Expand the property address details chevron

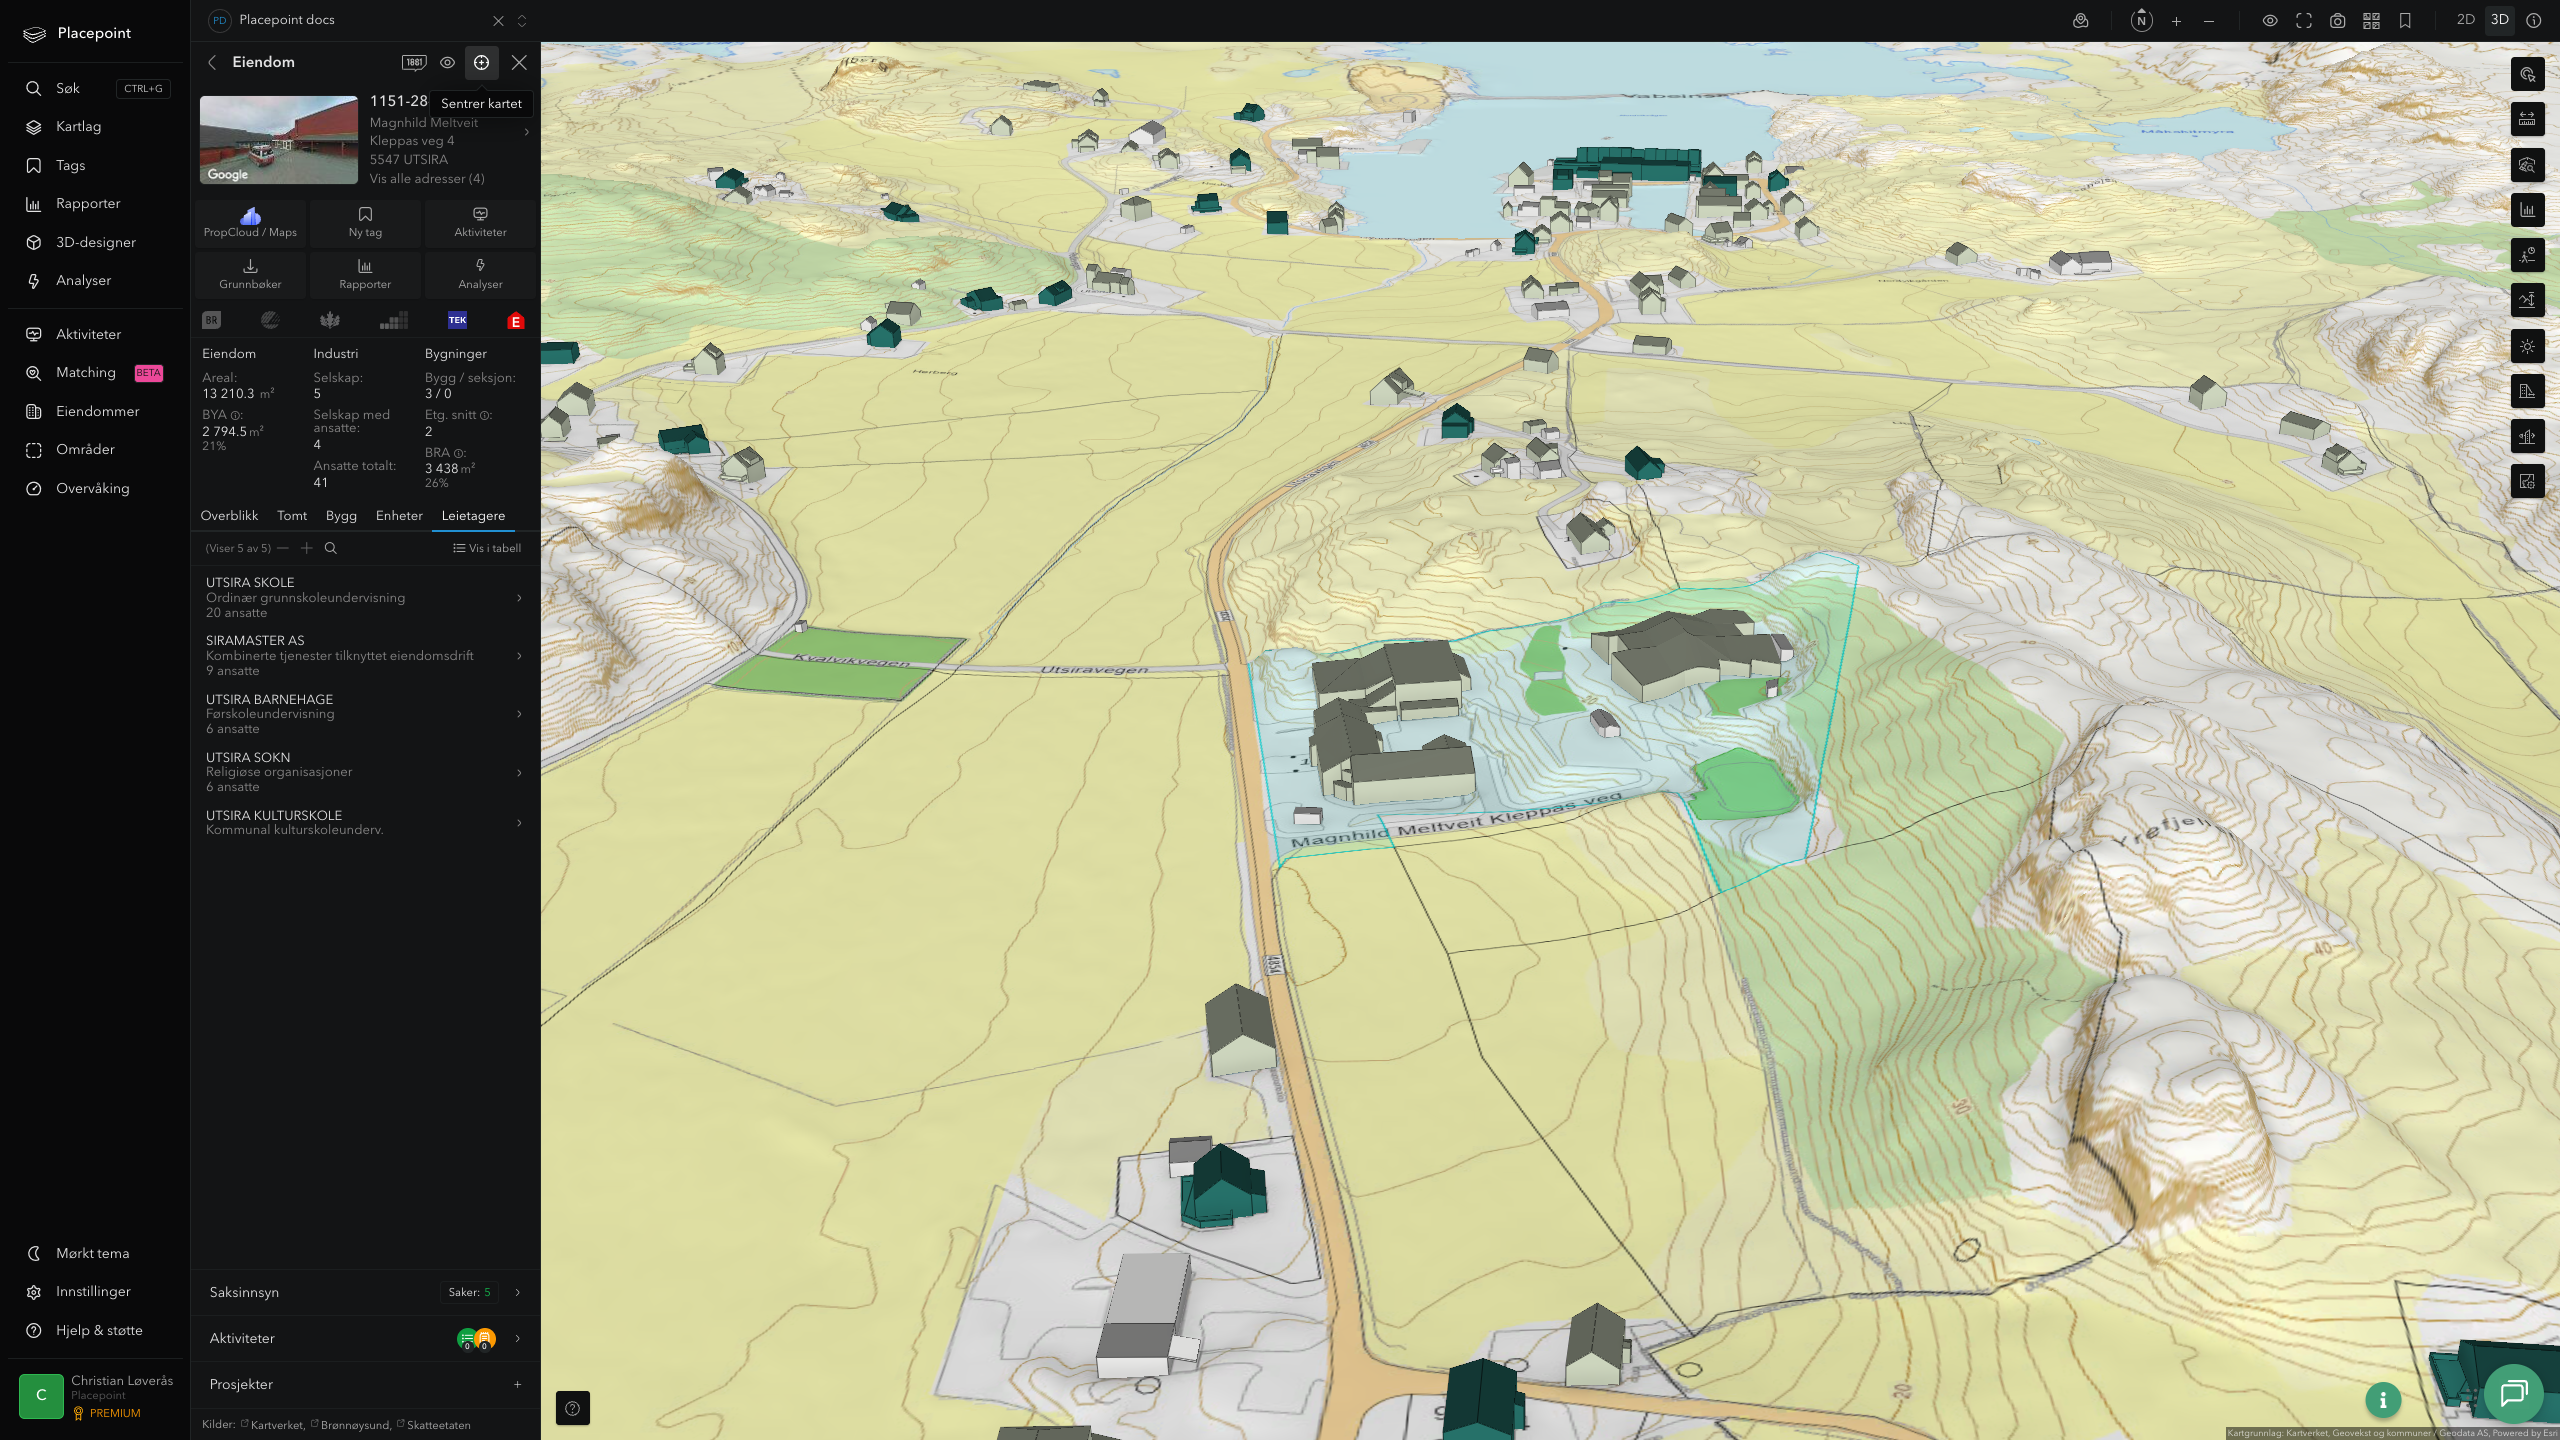527,132
